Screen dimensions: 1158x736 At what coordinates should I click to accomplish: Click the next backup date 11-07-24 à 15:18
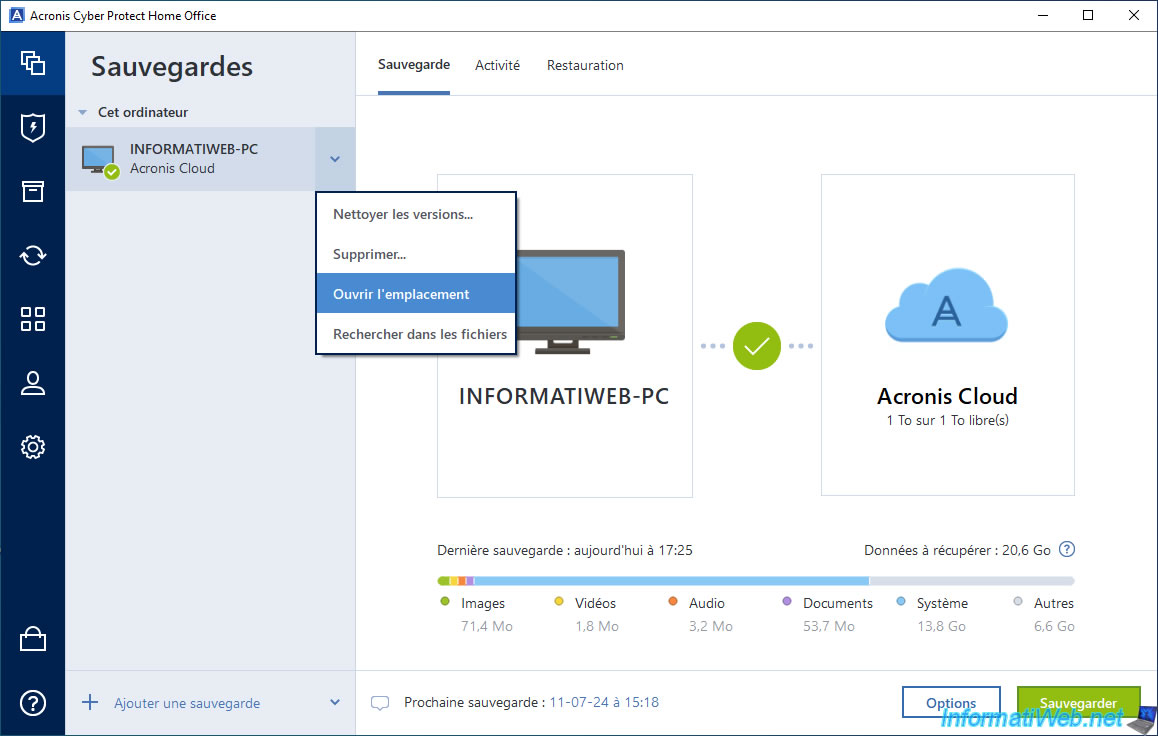pos(604,702)
